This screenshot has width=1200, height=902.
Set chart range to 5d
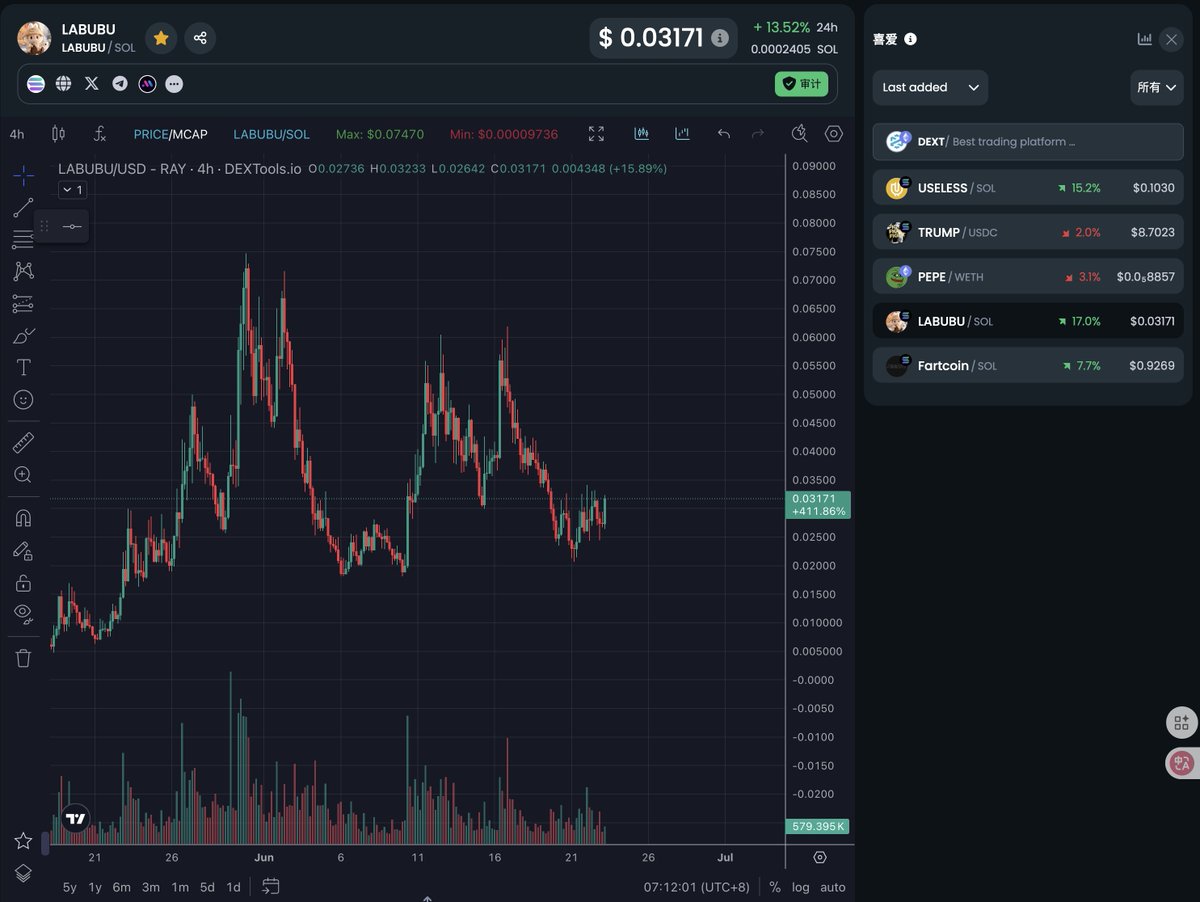[x=207, y=887]
